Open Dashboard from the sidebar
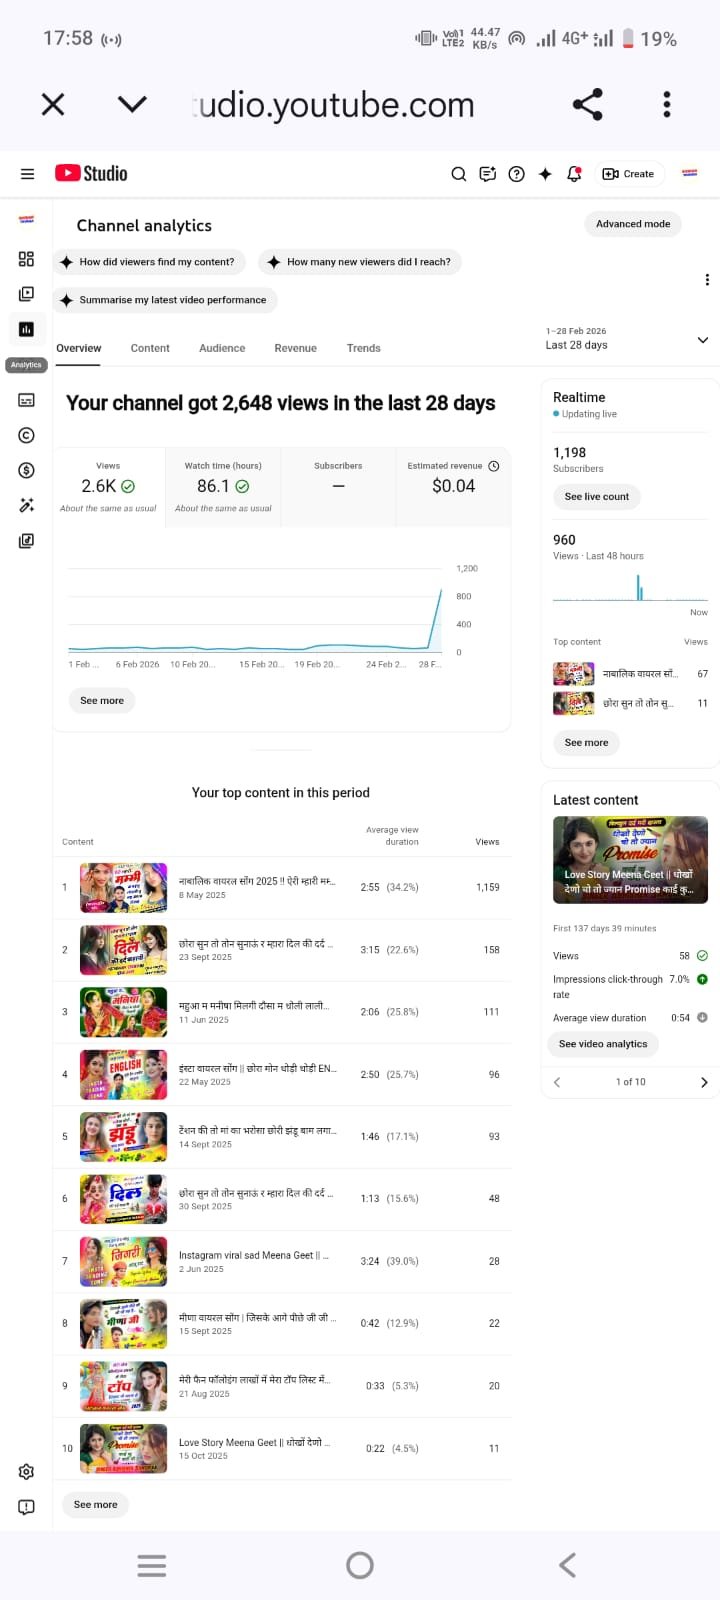The image size is (720, 1600). [26, 259]
